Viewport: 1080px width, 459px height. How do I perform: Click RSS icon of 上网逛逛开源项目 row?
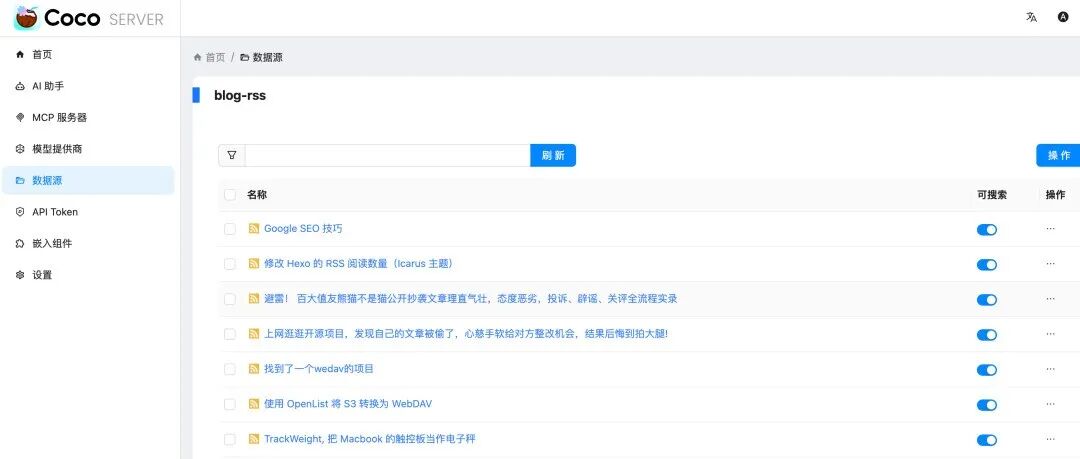[x=253, y=334]
